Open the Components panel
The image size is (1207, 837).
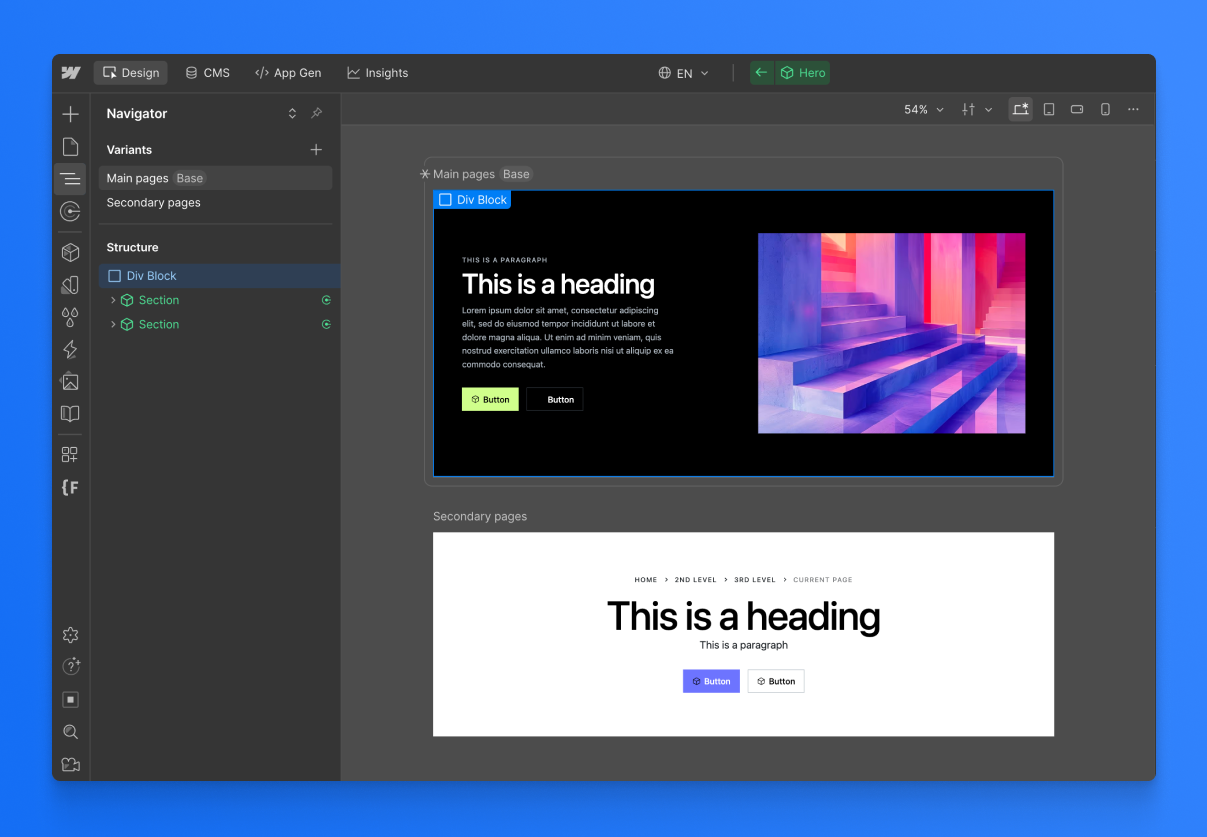pos(70,252)
